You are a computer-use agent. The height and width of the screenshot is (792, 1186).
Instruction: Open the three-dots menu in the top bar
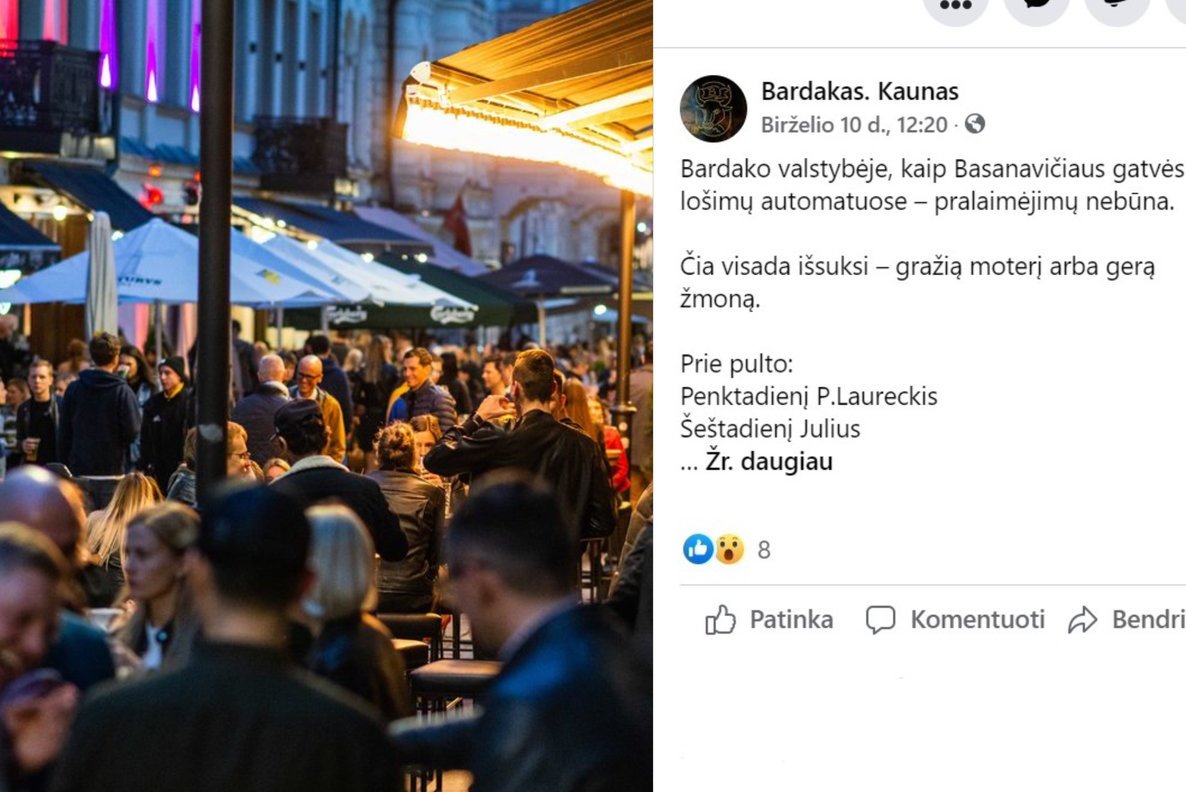pyautogui.click(x=956, y=8)
